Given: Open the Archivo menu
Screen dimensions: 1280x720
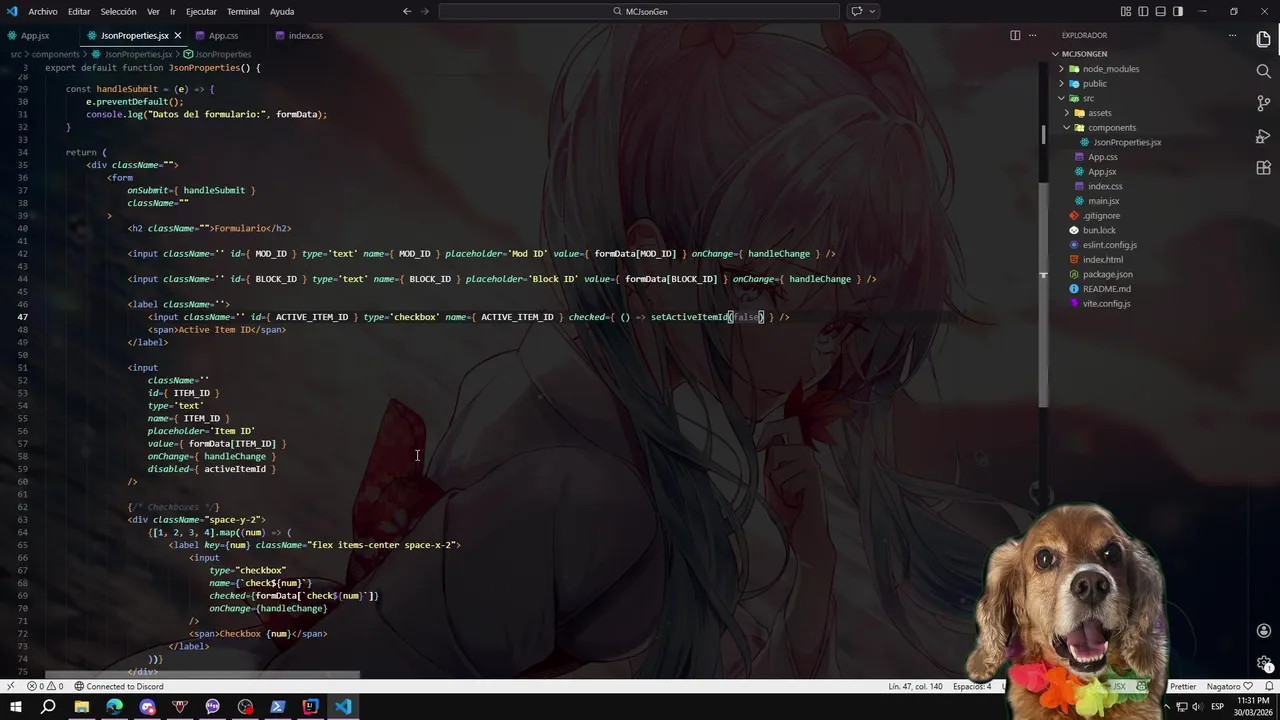Looking at the screenshot, I should coord(43,11).
